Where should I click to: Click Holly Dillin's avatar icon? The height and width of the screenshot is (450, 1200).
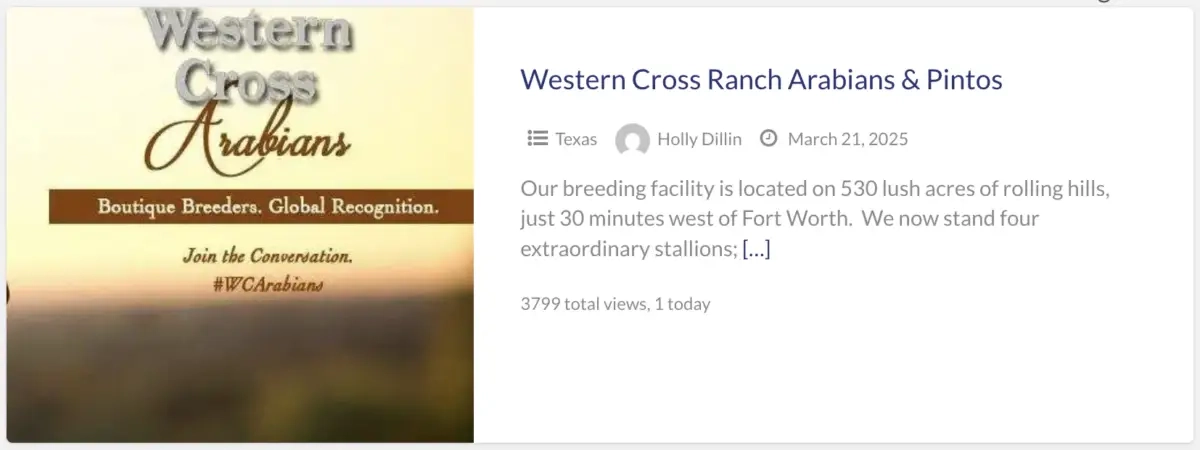632,140
